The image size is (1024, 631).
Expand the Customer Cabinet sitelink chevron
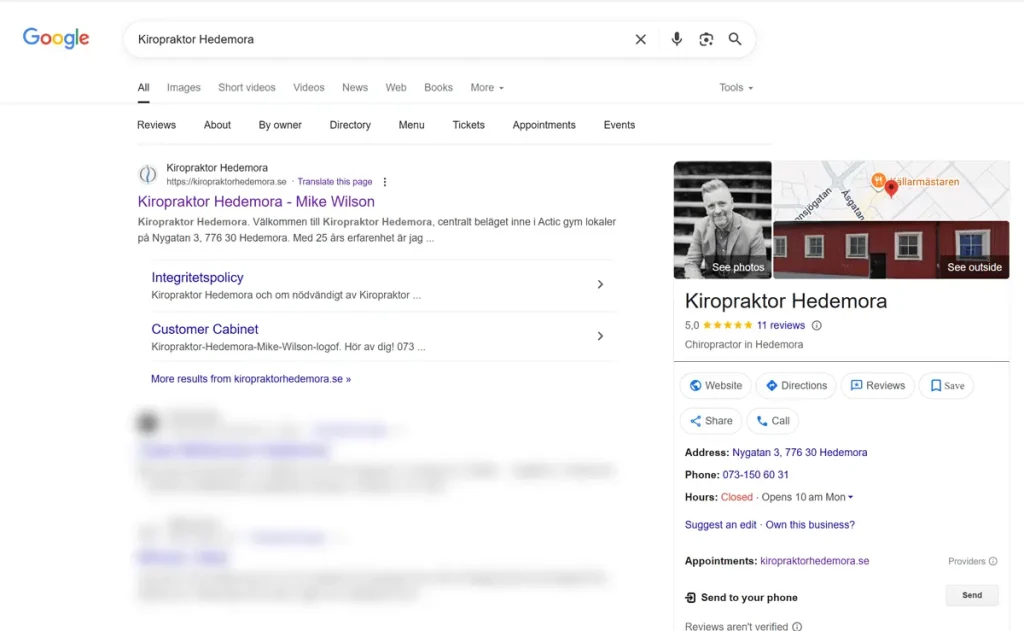tap(600, 336)
